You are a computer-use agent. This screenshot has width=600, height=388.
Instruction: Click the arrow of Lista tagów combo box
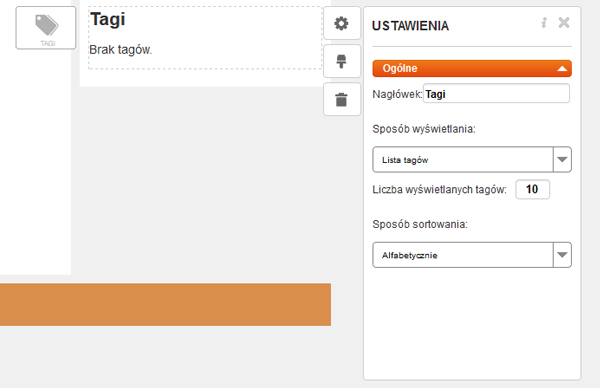click(x=562, y=160)
